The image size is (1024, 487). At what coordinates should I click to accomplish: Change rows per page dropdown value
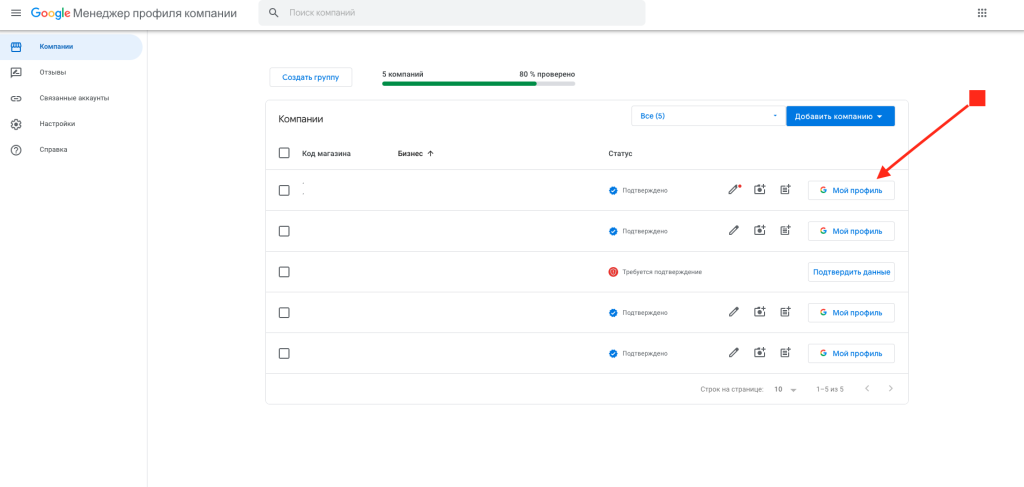pos(785,389)
